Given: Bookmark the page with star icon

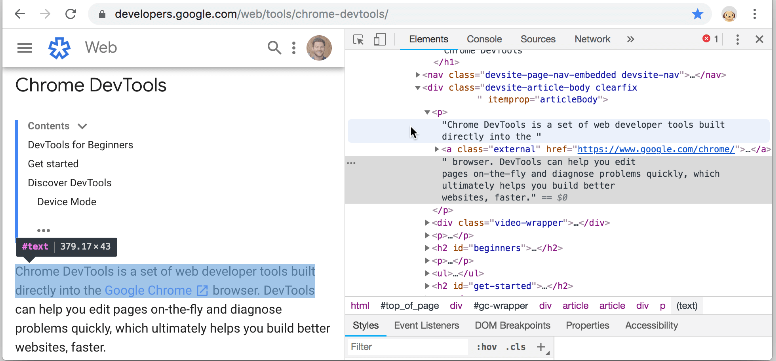Looking at the screenshot, I should pos(697,14).
